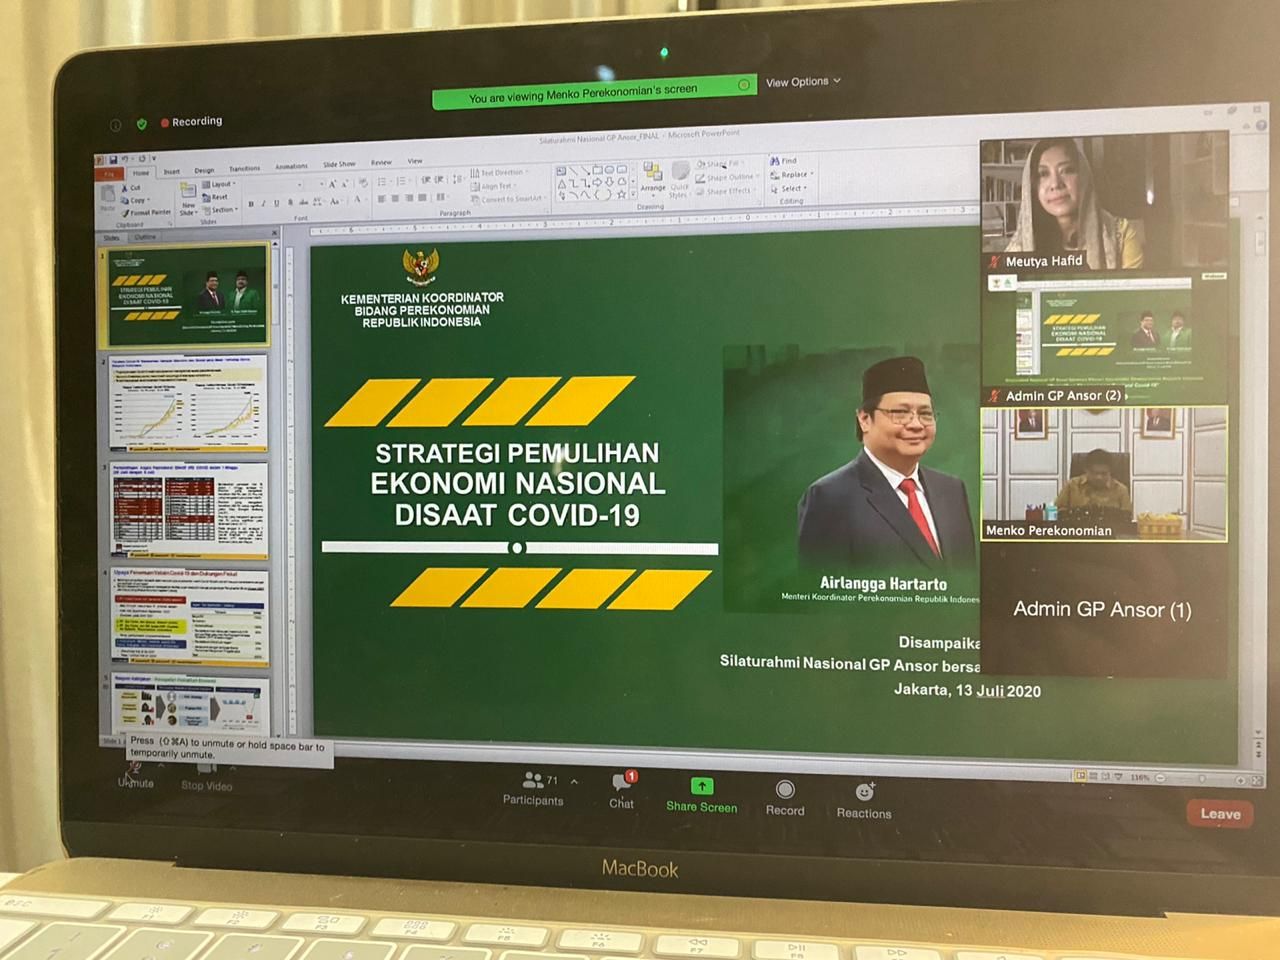
Task: Click the green Share Screen icon
Action: click(x=702, y=787)
